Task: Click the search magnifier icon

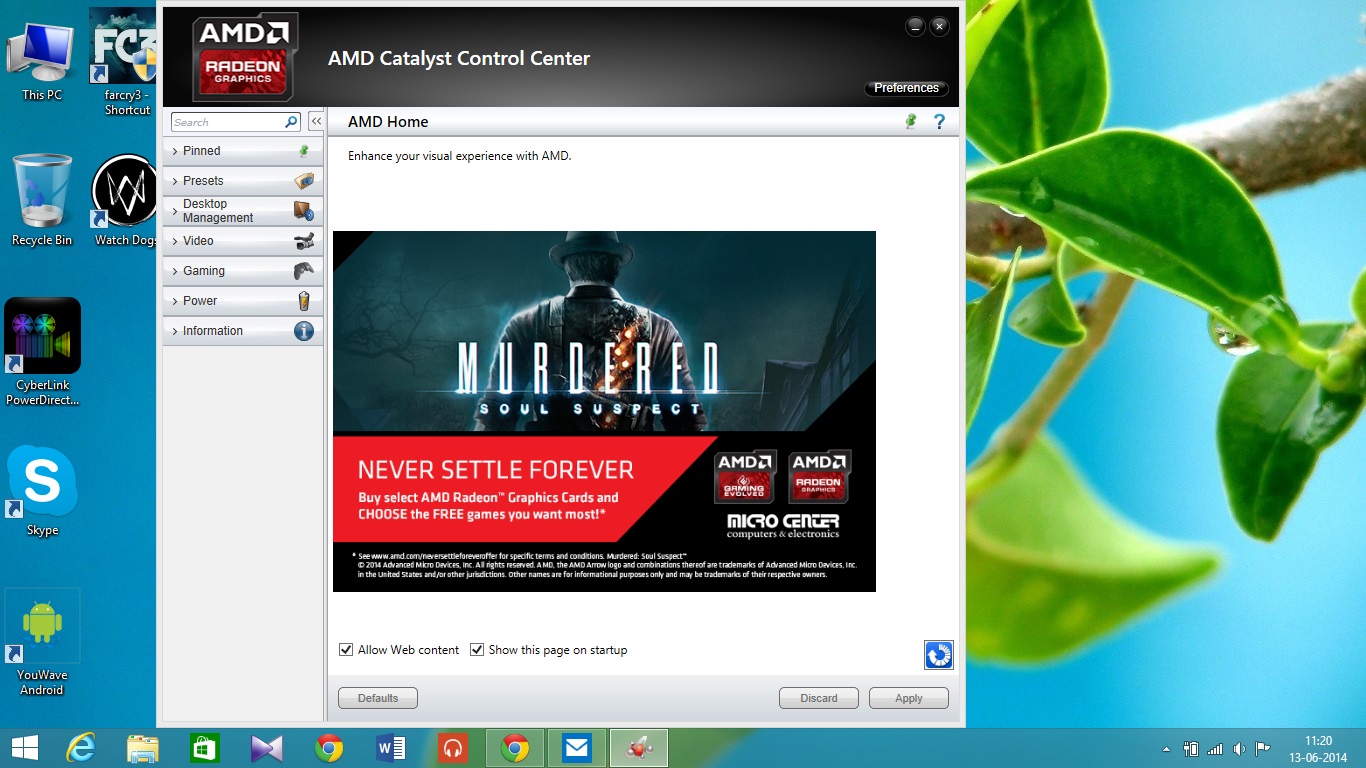Action: [x=291, y=122]
